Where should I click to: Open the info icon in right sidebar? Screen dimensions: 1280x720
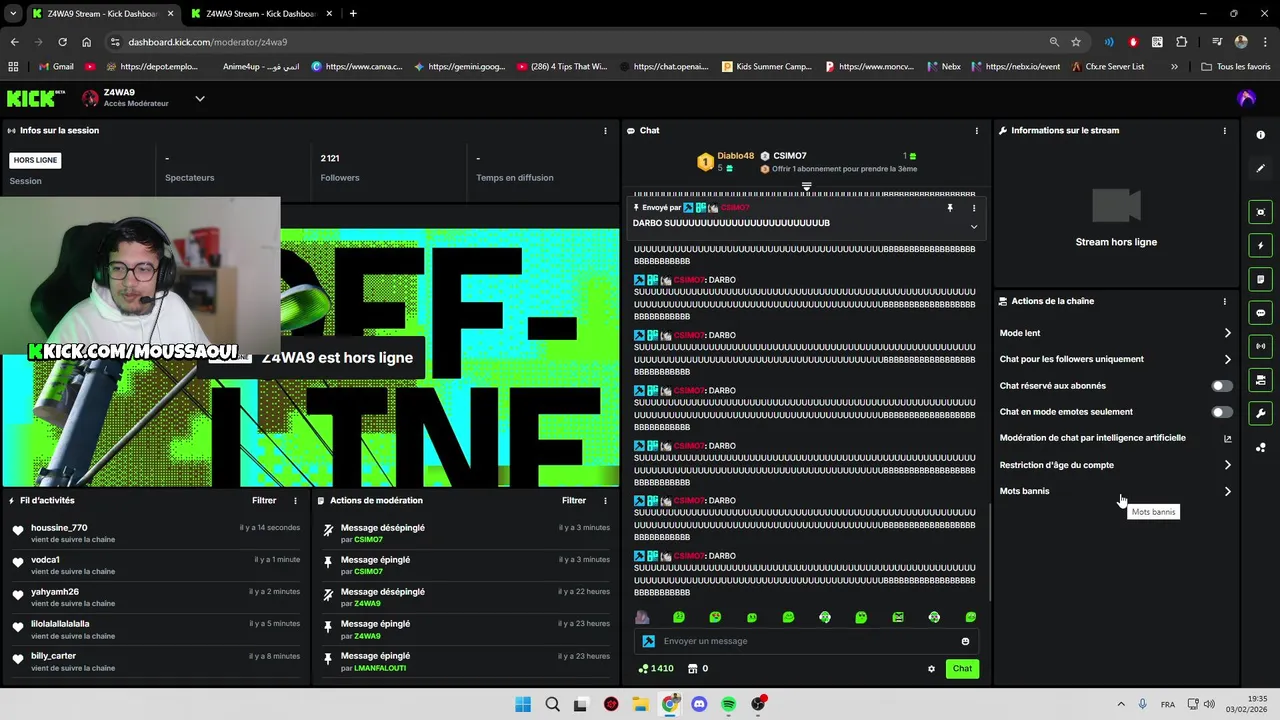coord(1260,135)
